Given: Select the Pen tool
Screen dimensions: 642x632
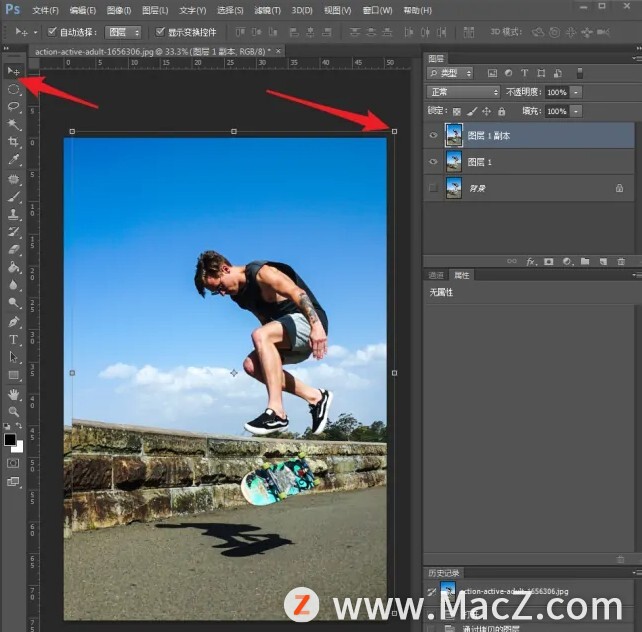Looking at the screenshot, I should pyautogui.click(x=13, y=322).
